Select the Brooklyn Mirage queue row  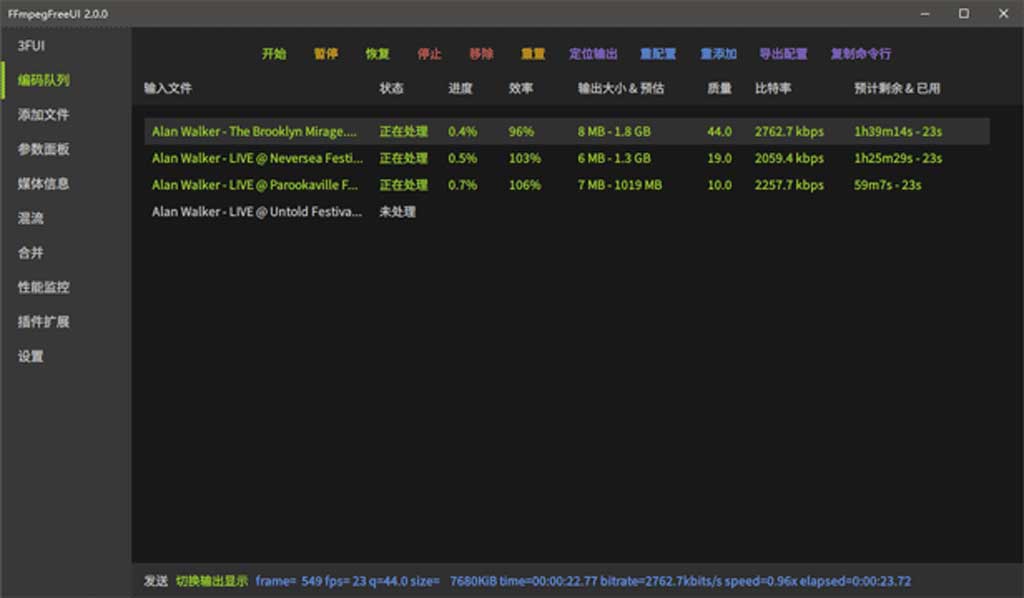click(x=254, y=131)
